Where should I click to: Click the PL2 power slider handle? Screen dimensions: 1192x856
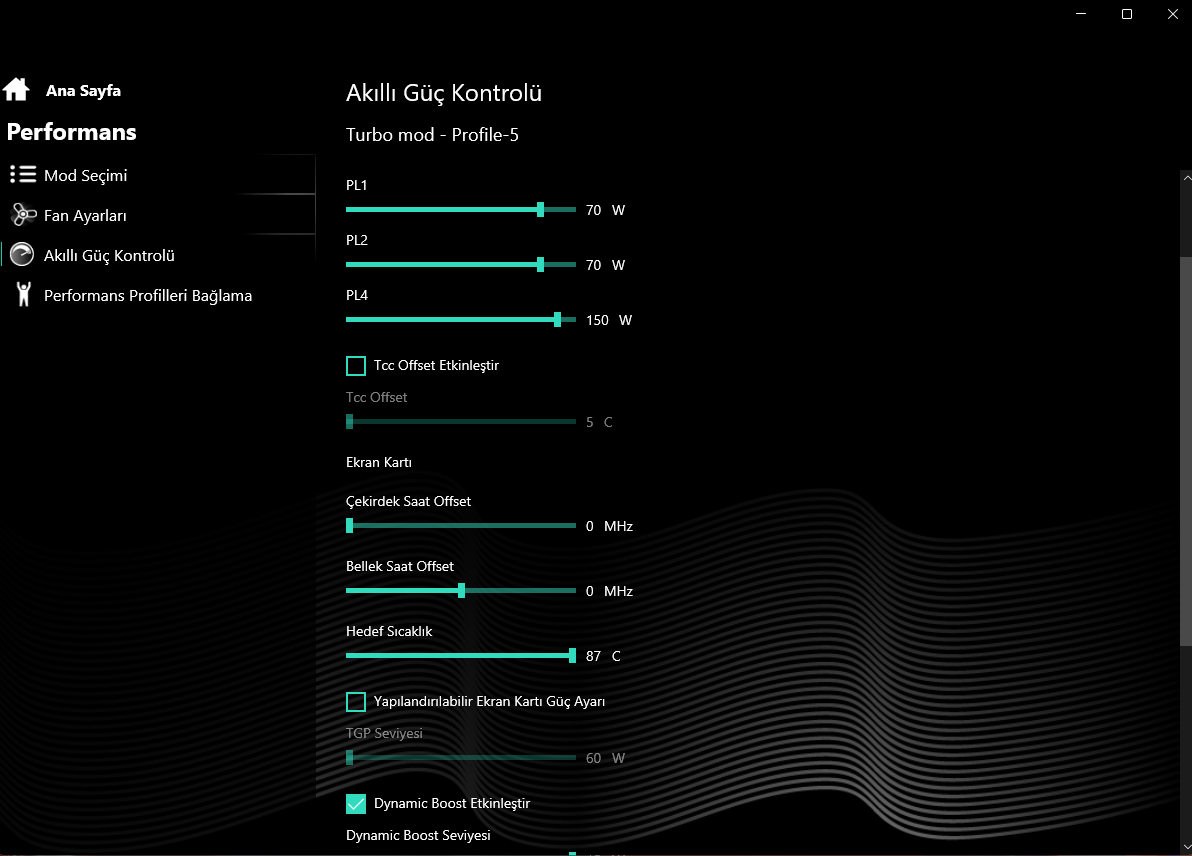pos(540,265)
